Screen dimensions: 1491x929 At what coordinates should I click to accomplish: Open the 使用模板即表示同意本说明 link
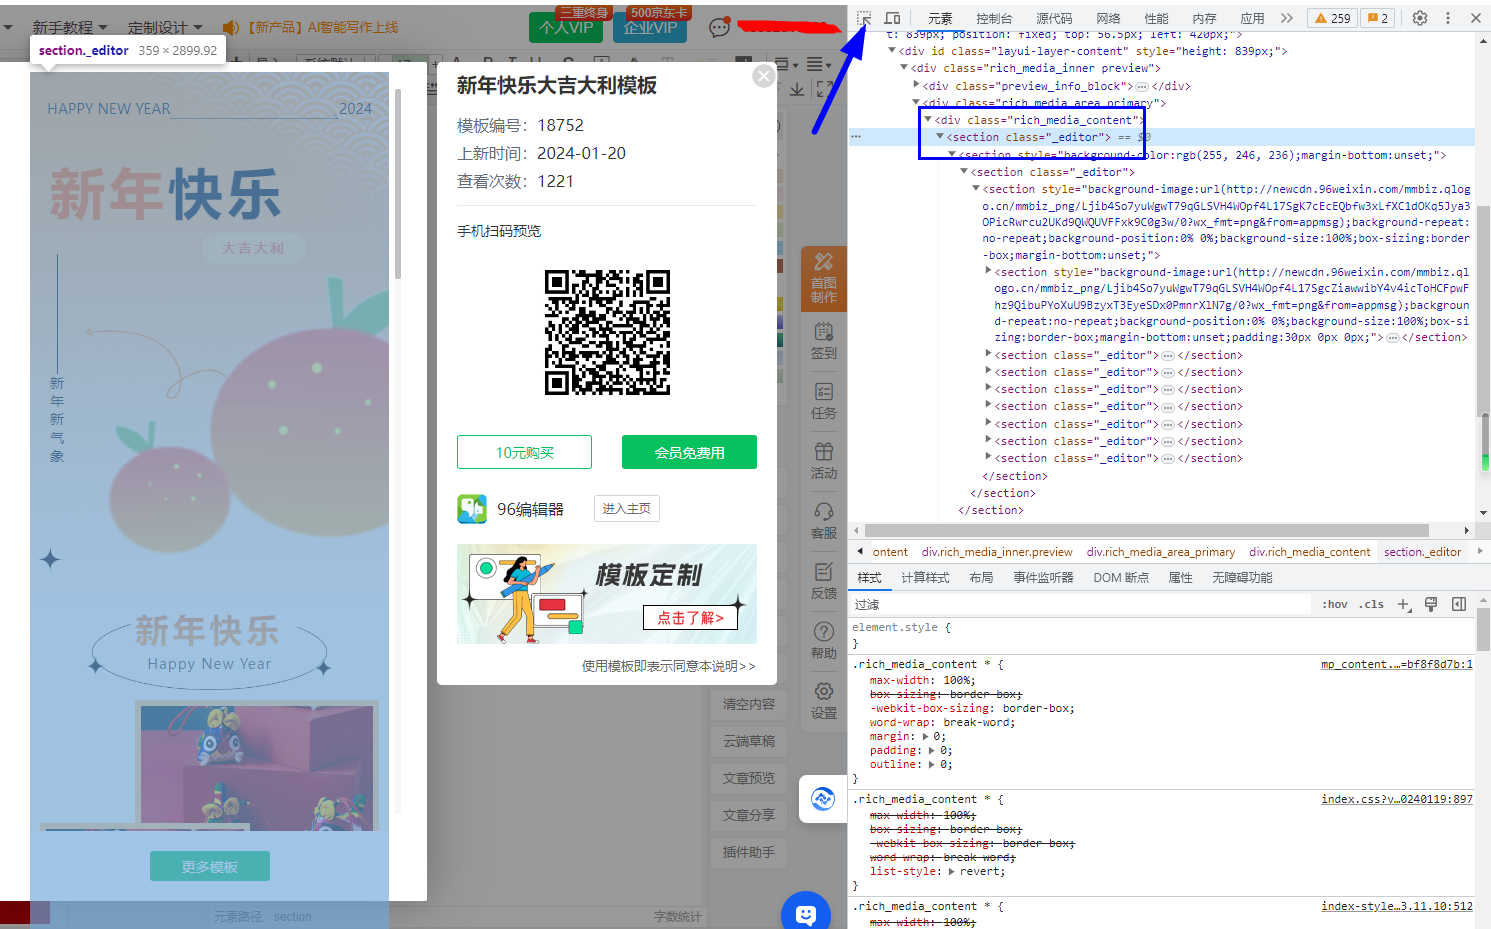(668, 666)
